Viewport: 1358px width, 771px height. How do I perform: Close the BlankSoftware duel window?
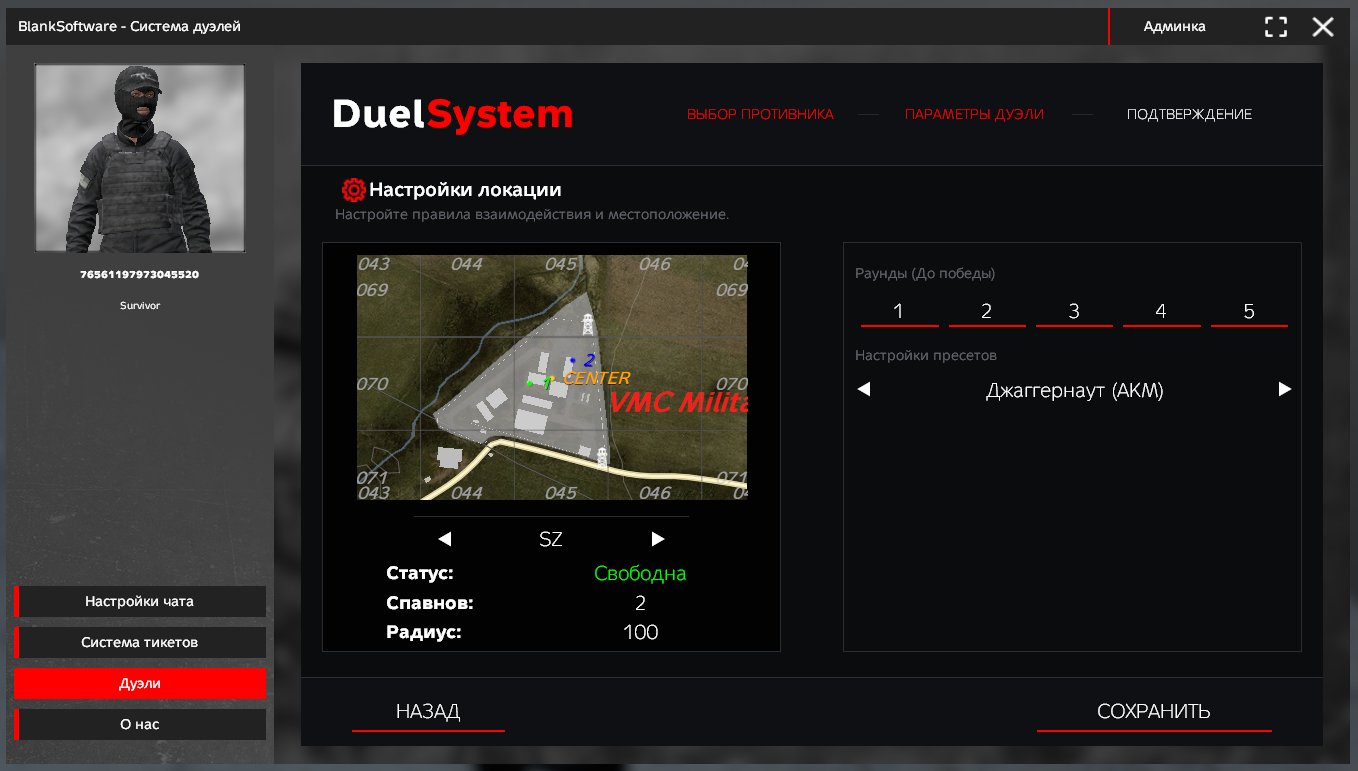[x=1323, y=27]
